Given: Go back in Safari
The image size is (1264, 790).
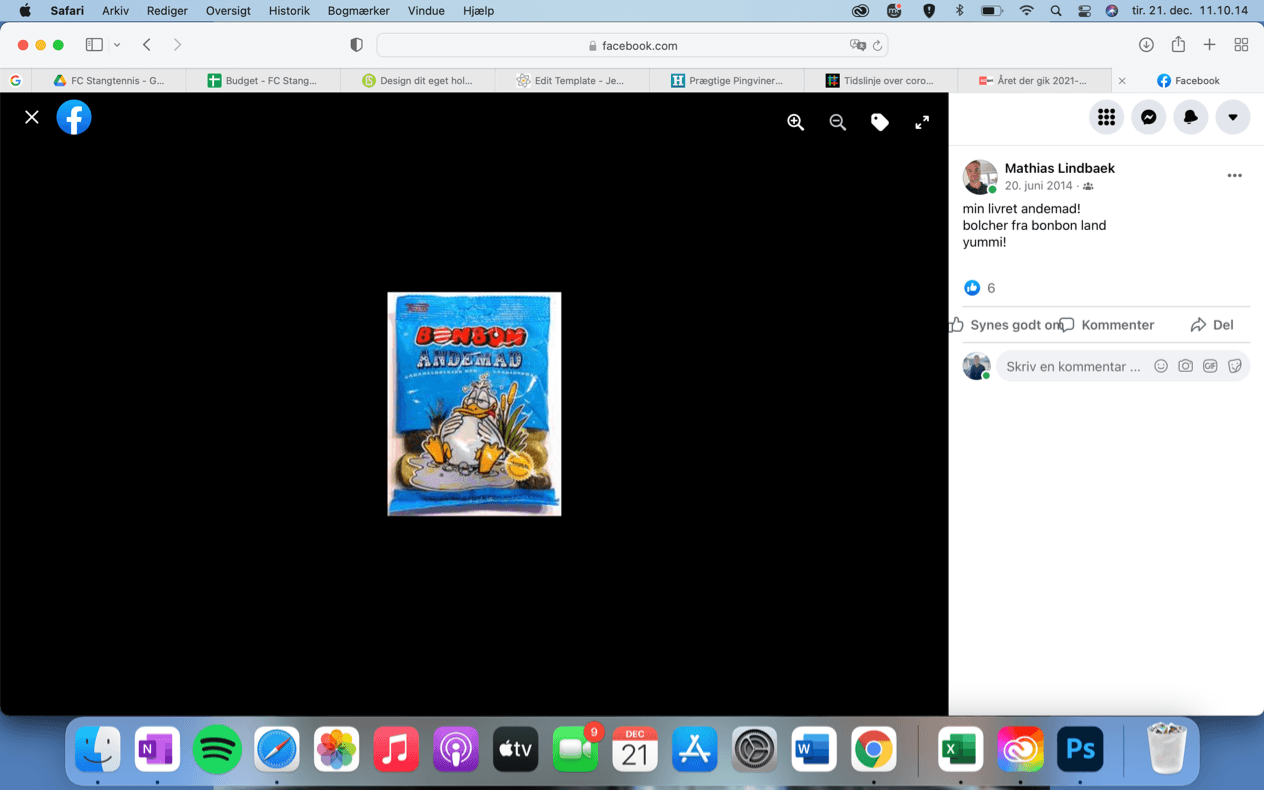Looking at the screenshot, I should [147, 45].
